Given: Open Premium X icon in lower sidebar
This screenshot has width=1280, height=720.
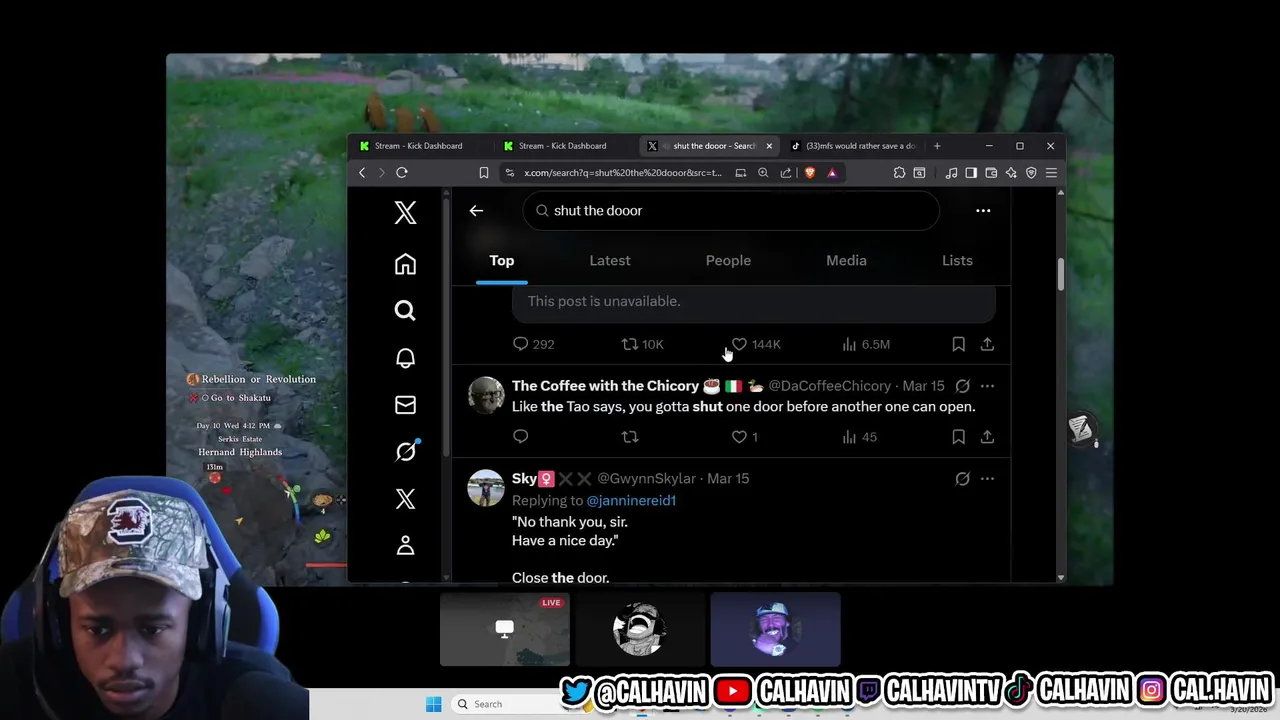Looking at the screenshot, I should pyautogui.click(x=405, y=499).
